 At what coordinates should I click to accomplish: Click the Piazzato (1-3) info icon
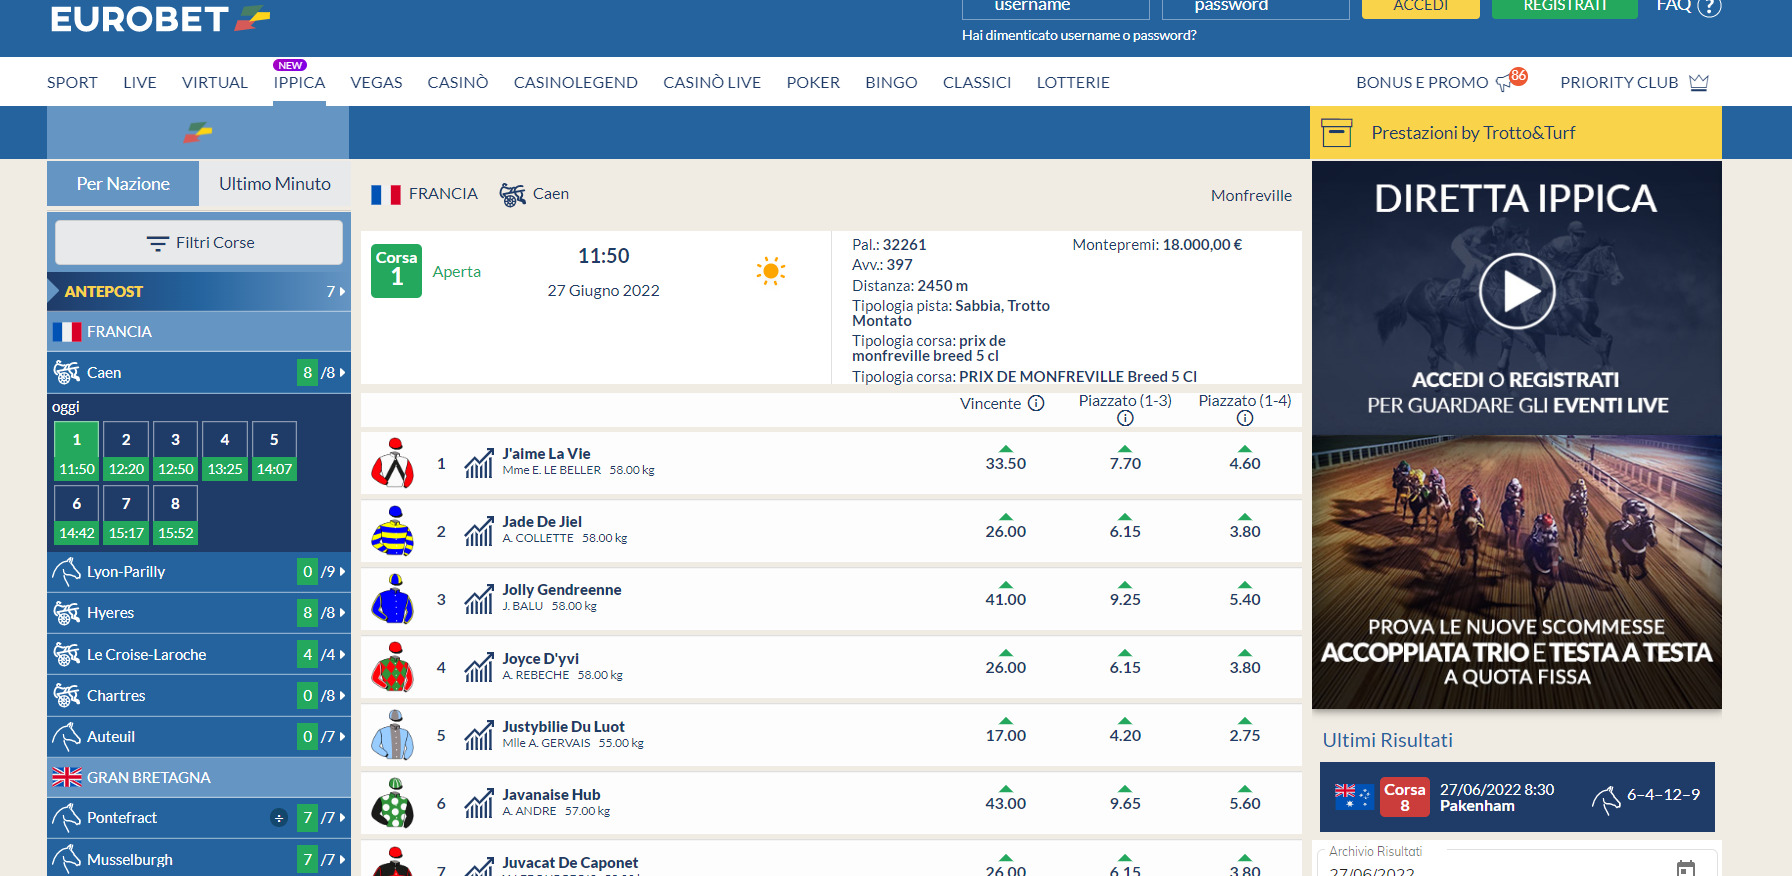pos(1125,418)
